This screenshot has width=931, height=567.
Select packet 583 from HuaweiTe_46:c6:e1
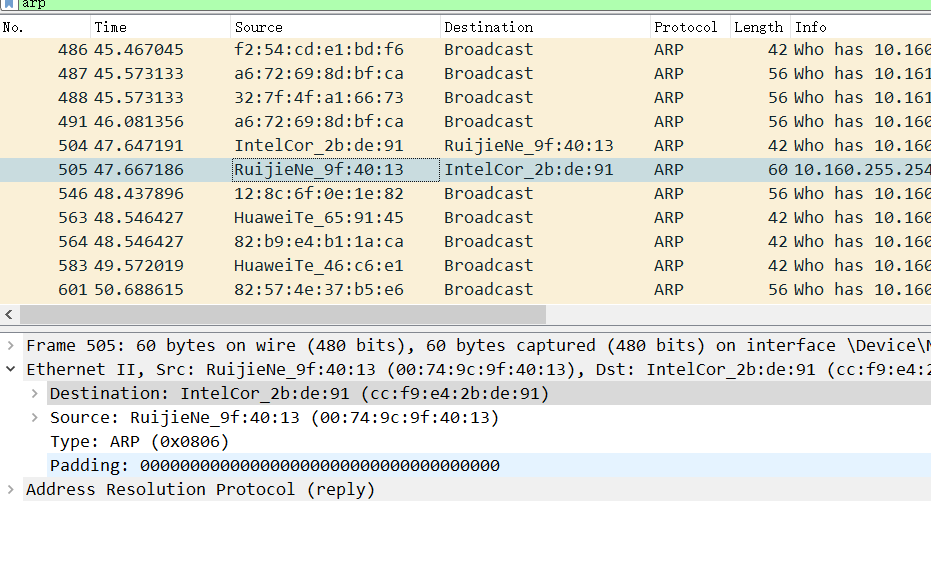466,265
